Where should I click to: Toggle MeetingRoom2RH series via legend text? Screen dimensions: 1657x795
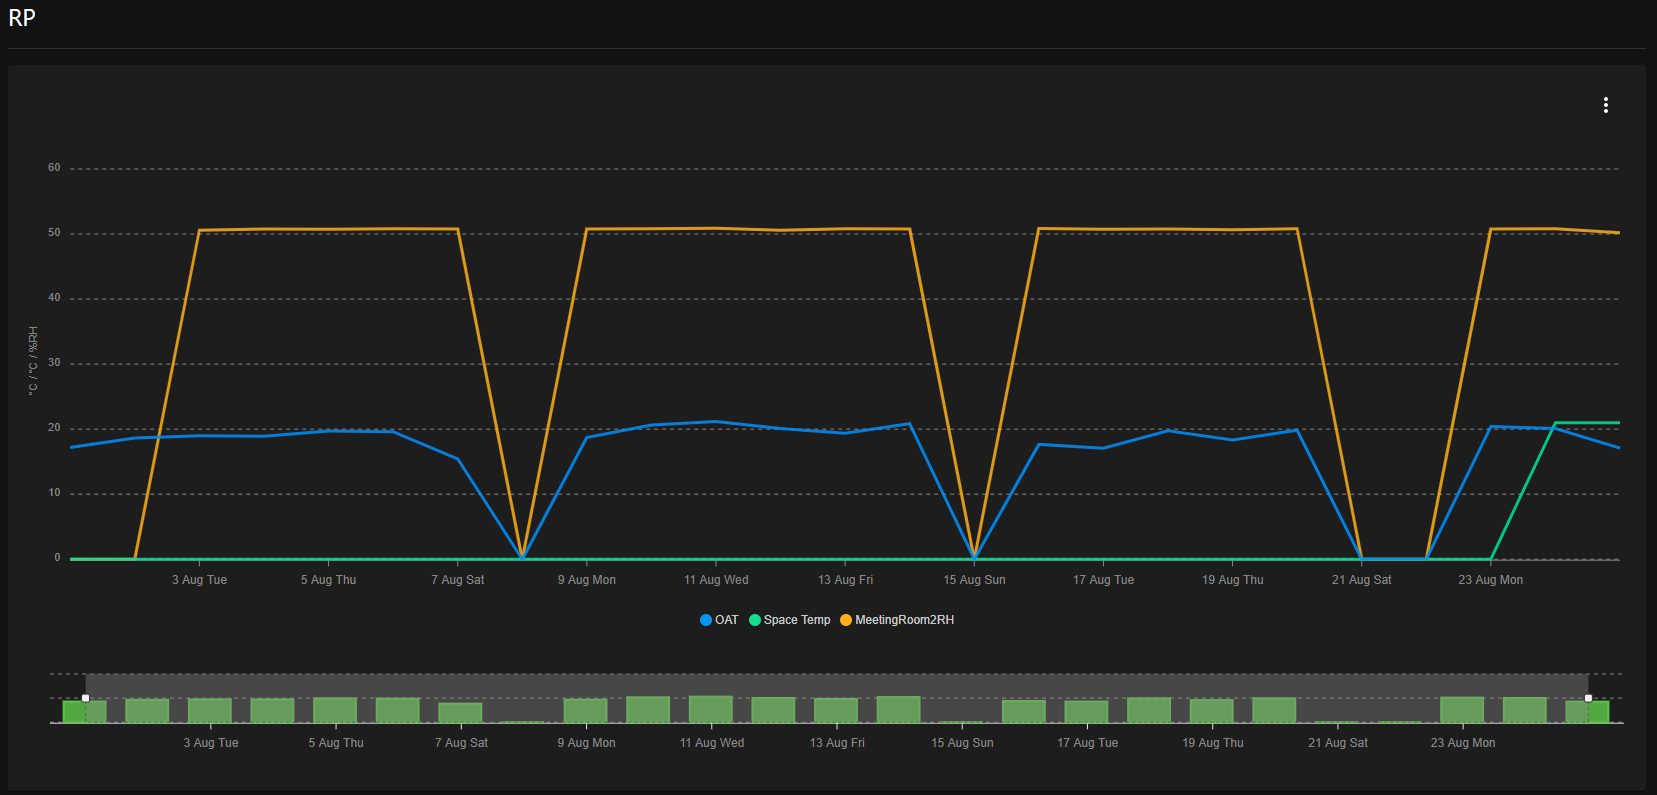pyautogui.click(x=904, y=620)
